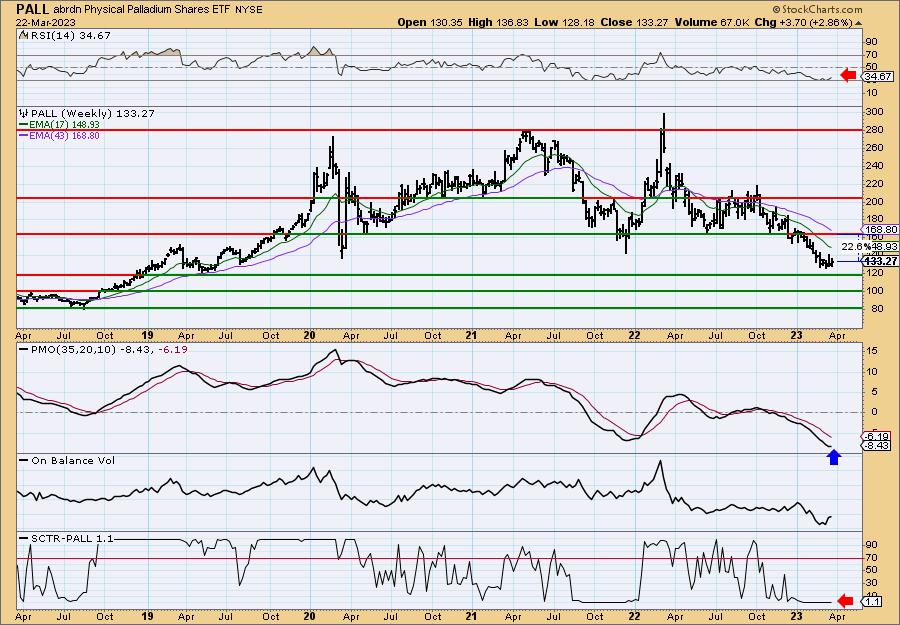Click the black line marker before On Balance Vol

(24, 460)
